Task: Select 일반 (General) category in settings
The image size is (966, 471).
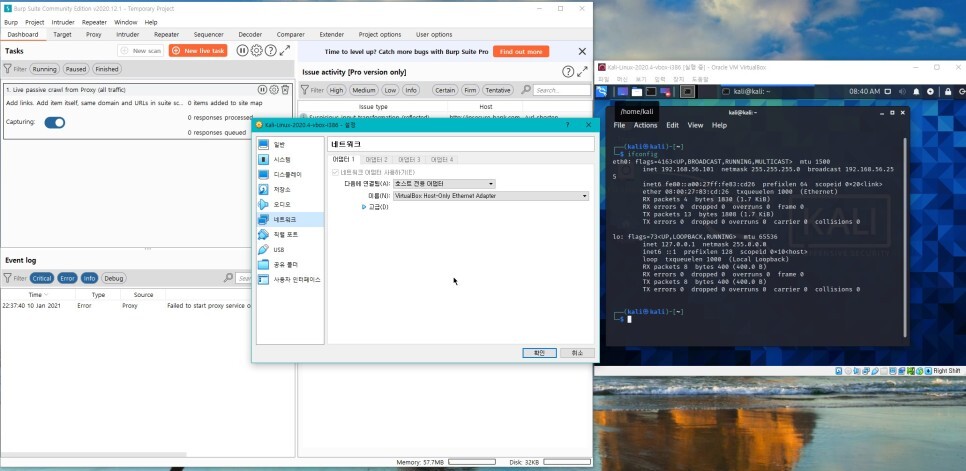Action: 290,145
